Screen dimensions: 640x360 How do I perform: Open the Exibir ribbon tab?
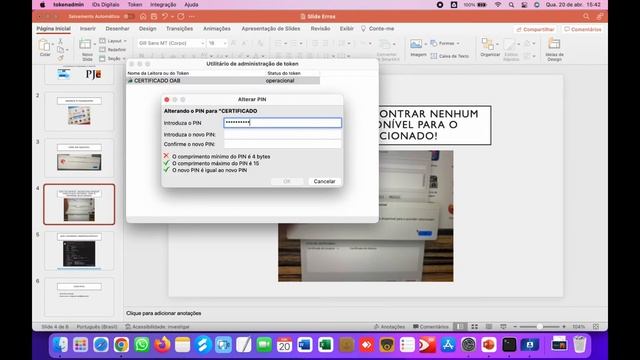point(347,29)
